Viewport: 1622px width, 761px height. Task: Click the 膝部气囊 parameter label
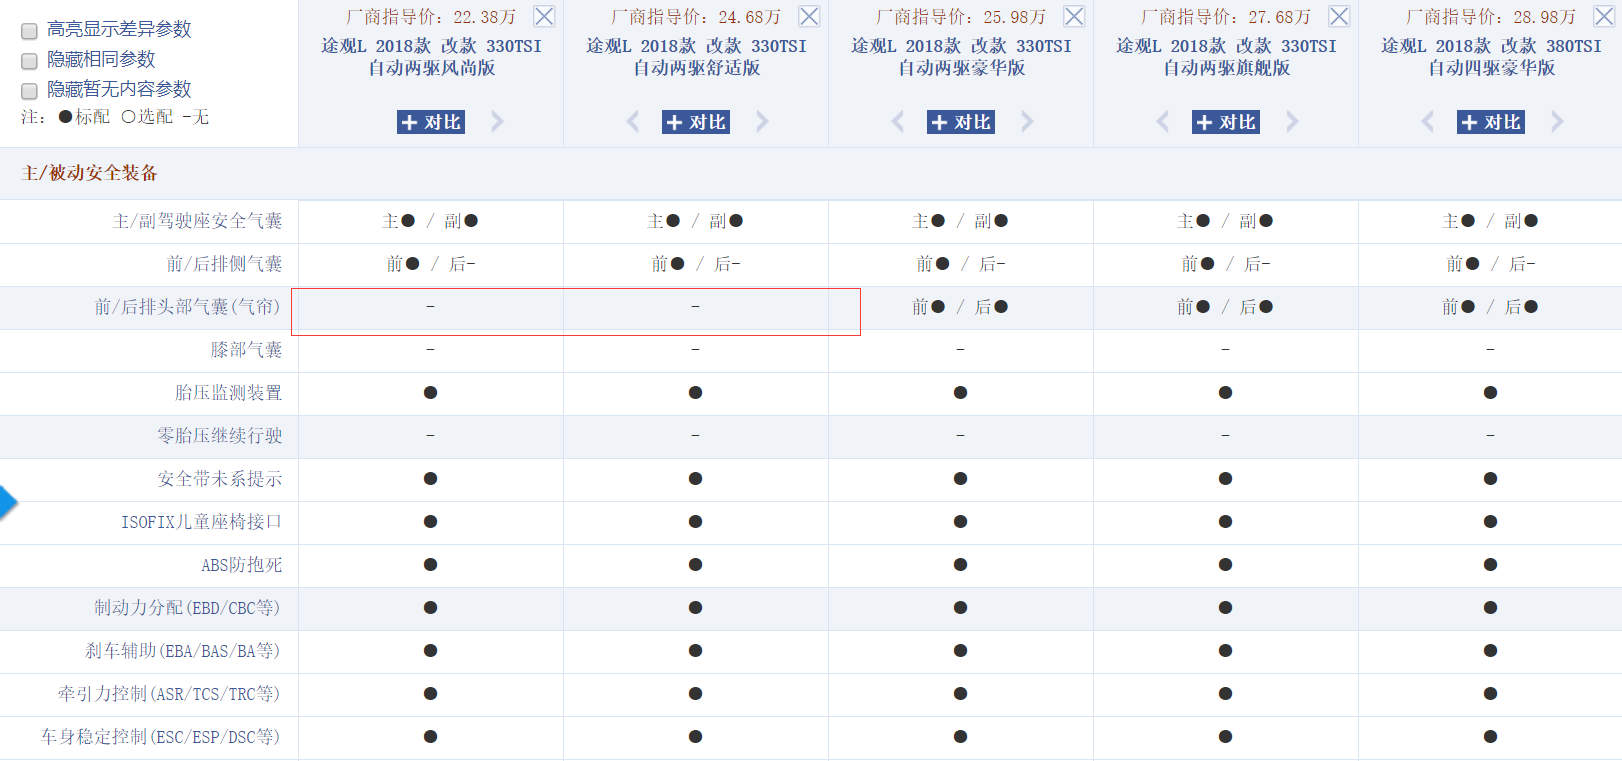pyautogui.click(x=246, y=350)
